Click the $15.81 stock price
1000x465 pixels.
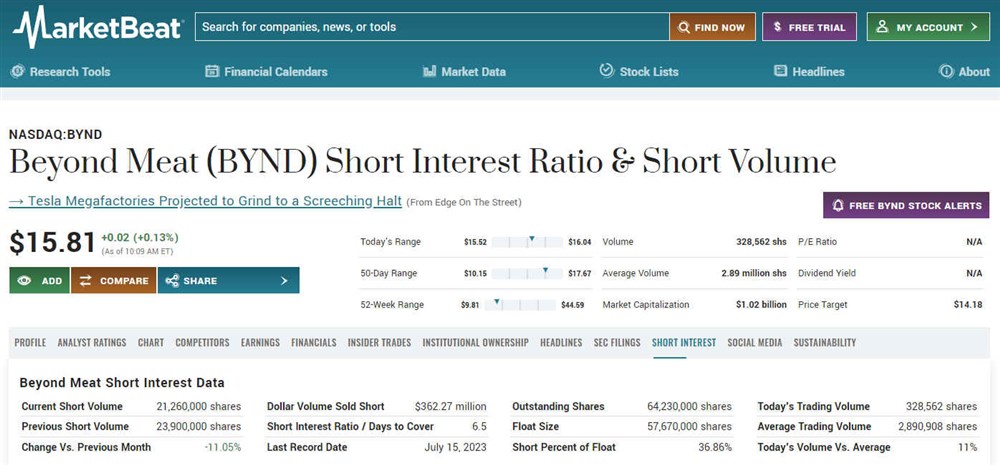(x=52, y=242)
